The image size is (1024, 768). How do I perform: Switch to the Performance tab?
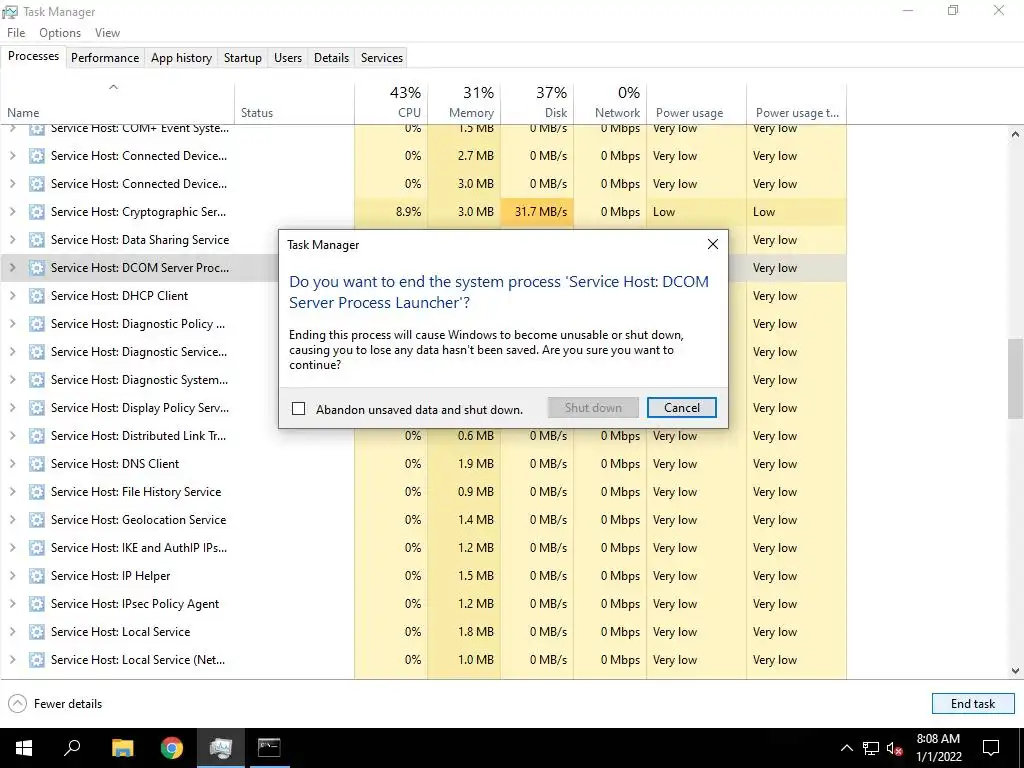104,57
